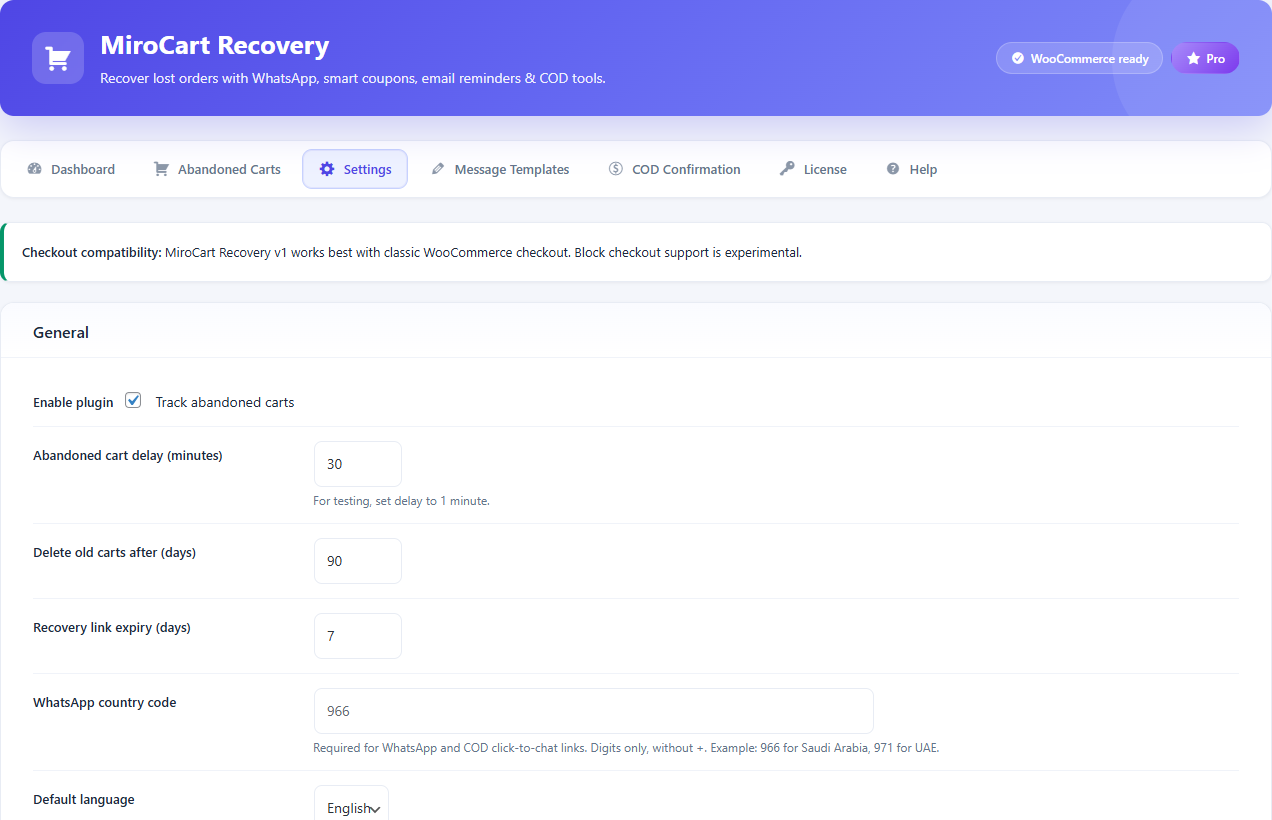Click the shopping cart logo in header
This screenshot has height=820, width=1272.
click(58, 58)
